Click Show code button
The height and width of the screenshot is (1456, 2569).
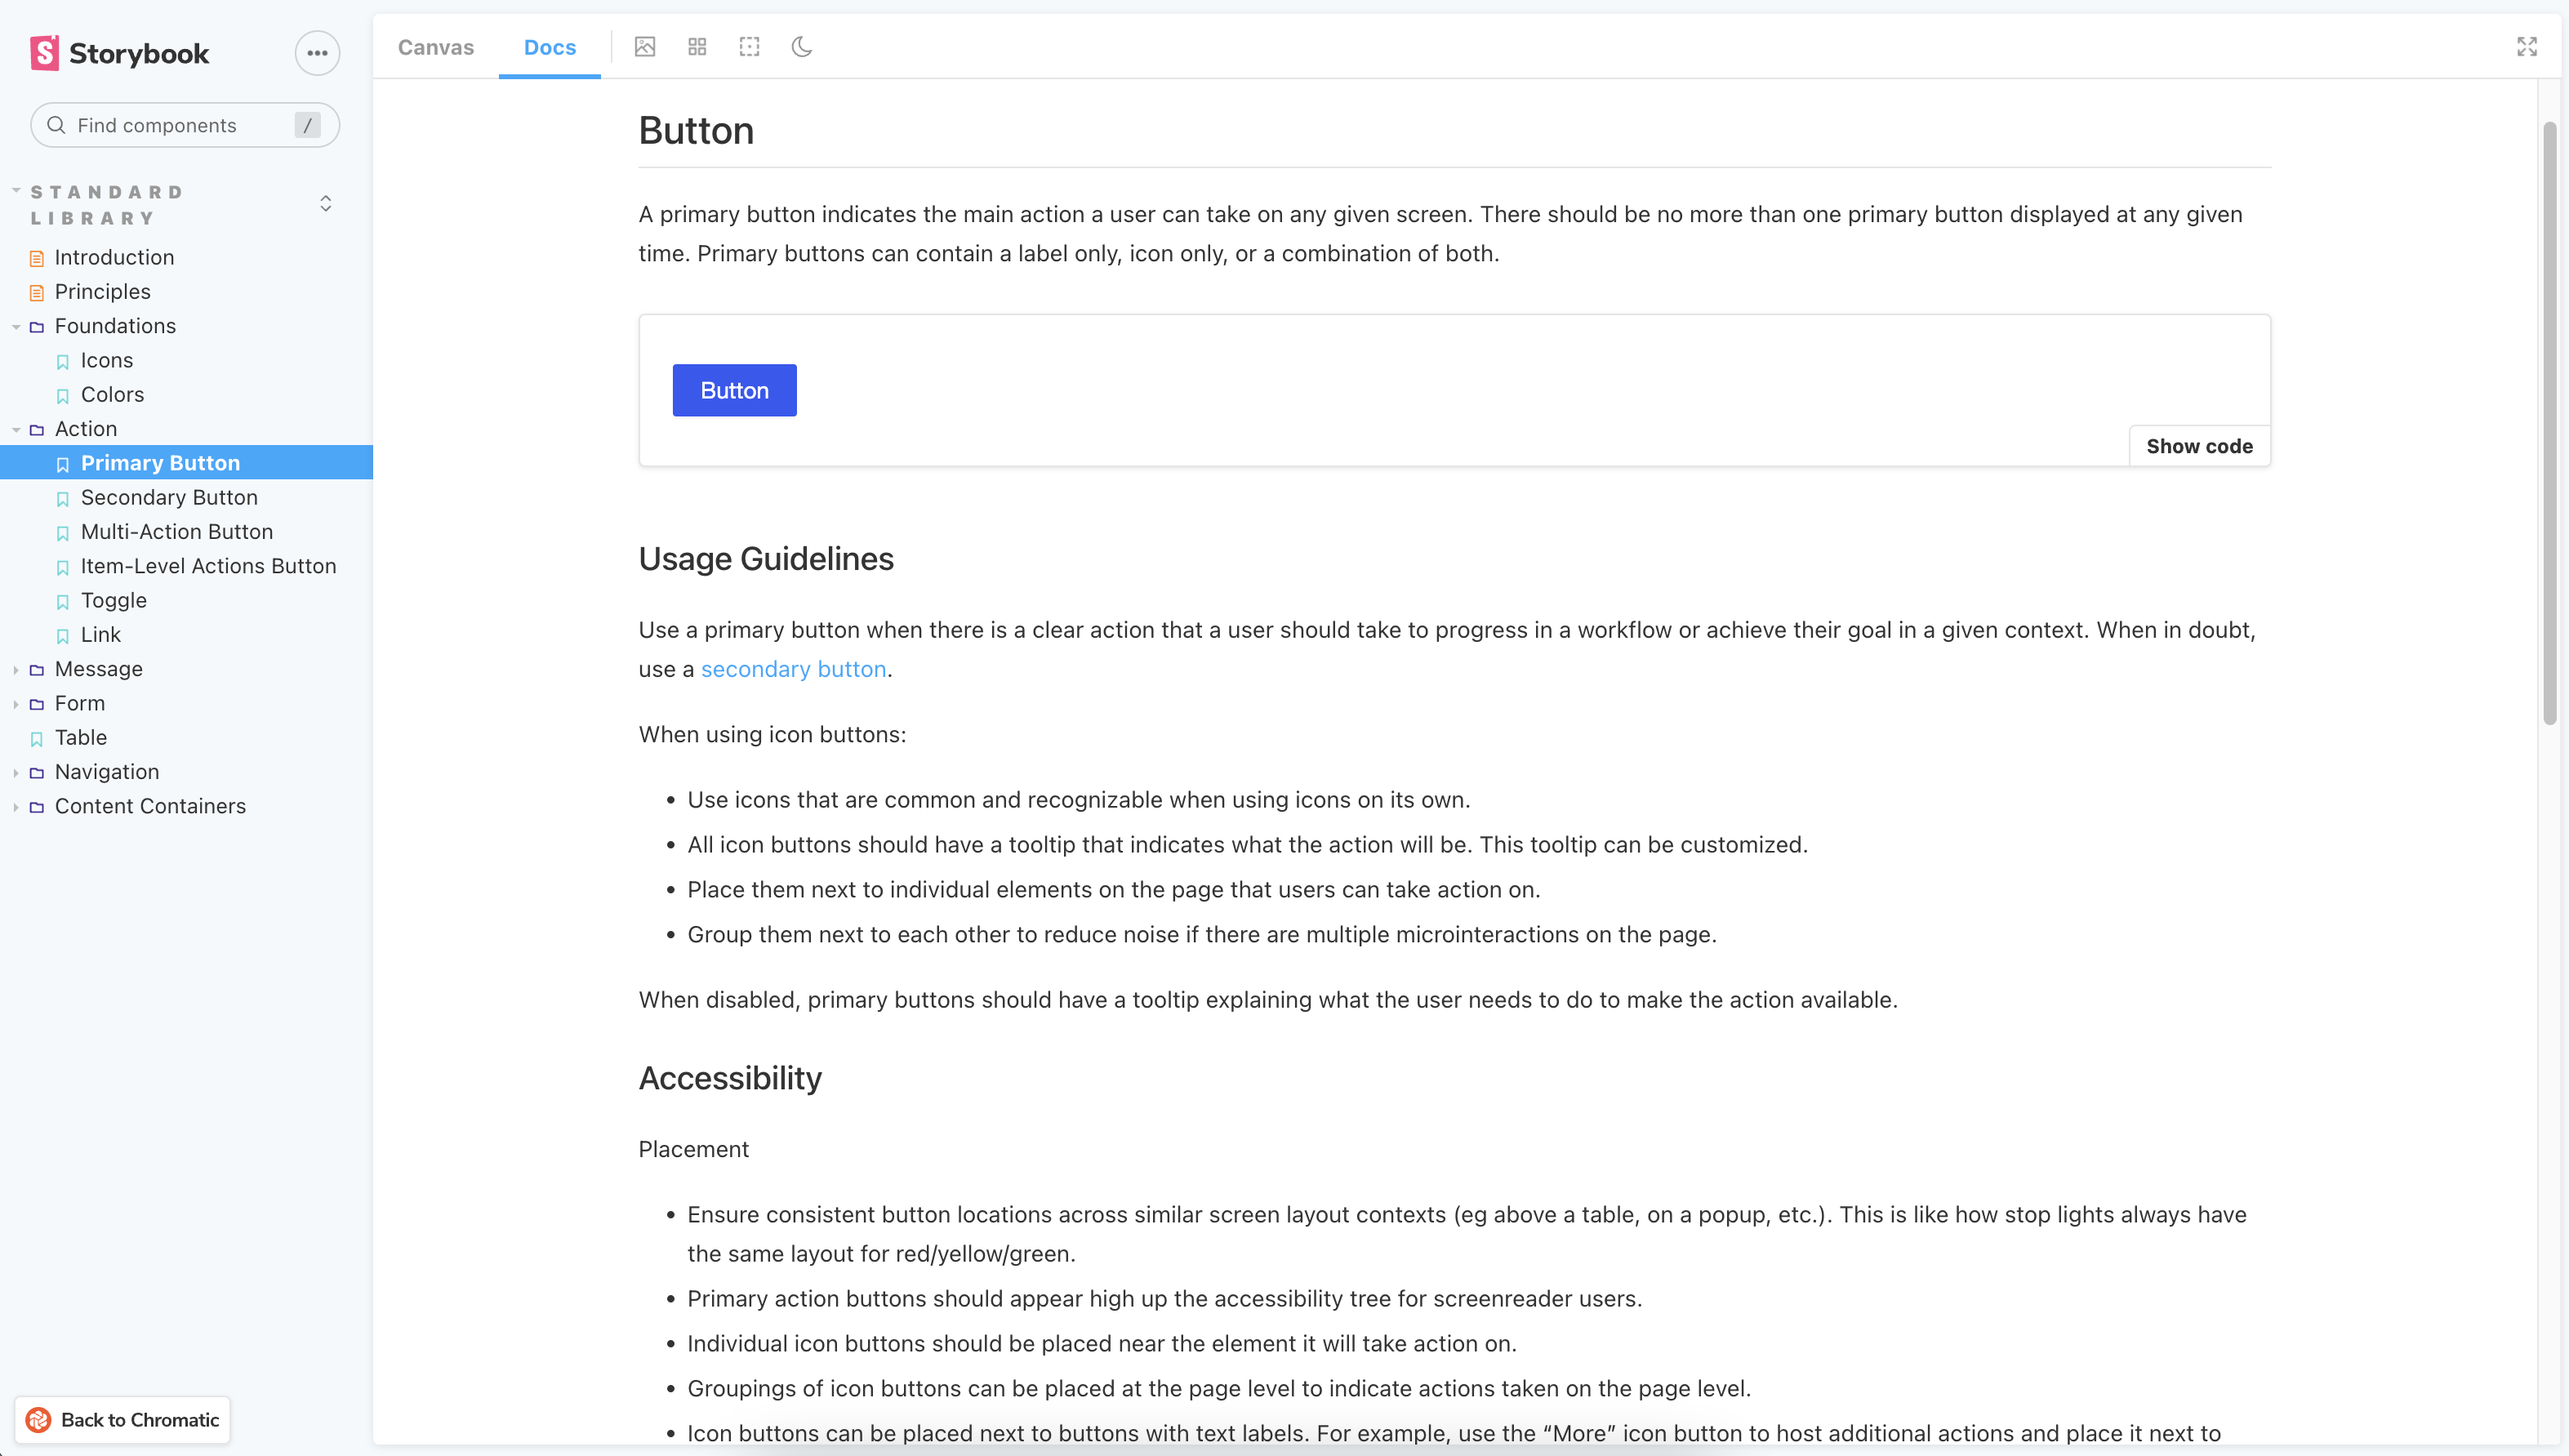2200,445
